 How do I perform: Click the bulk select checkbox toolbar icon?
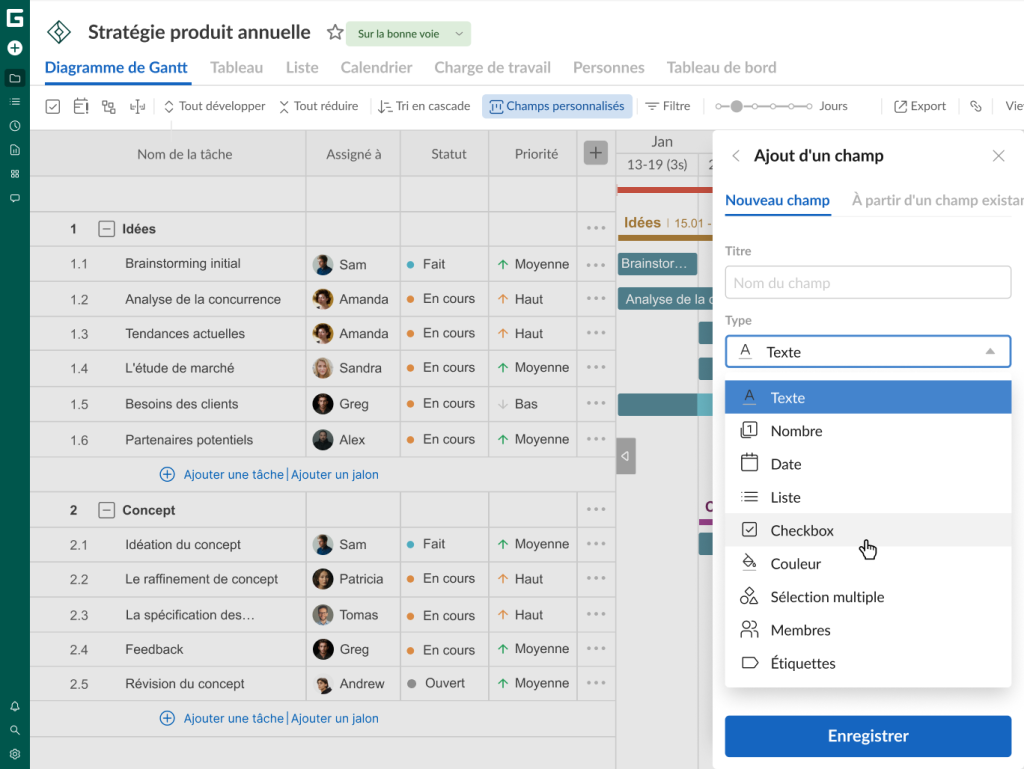click(x=53, y=106)
